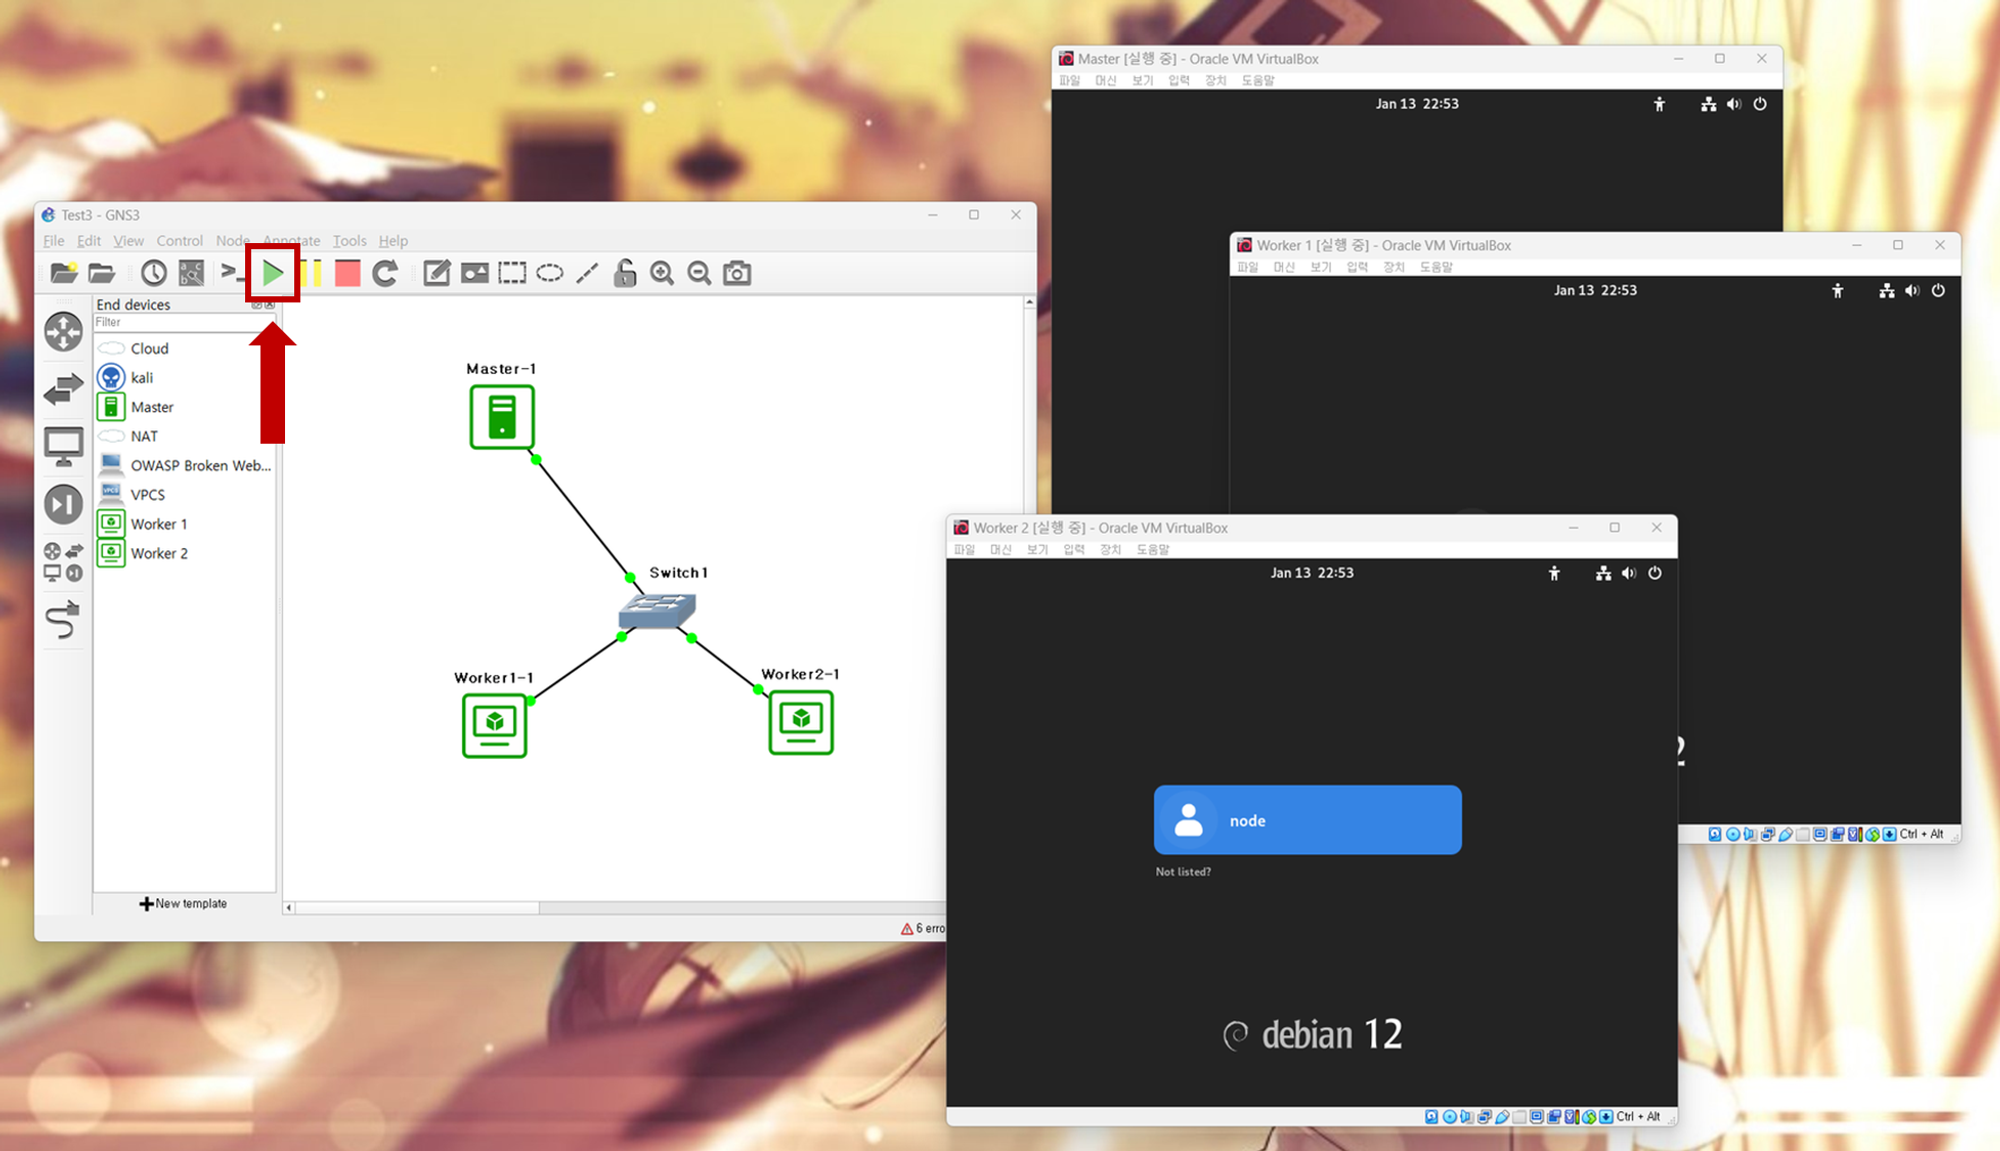The width and height of the screenshot is (2000, 1151).
Task: Click the 'Not listed?' link
Action: (x=1183, y=872)
